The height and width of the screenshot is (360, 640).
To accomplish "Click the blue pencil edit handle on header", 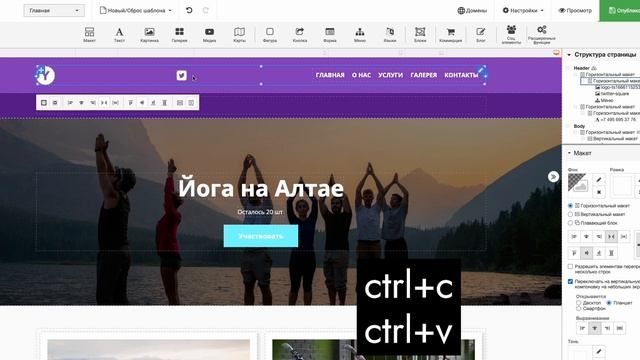I will (482, 70).
